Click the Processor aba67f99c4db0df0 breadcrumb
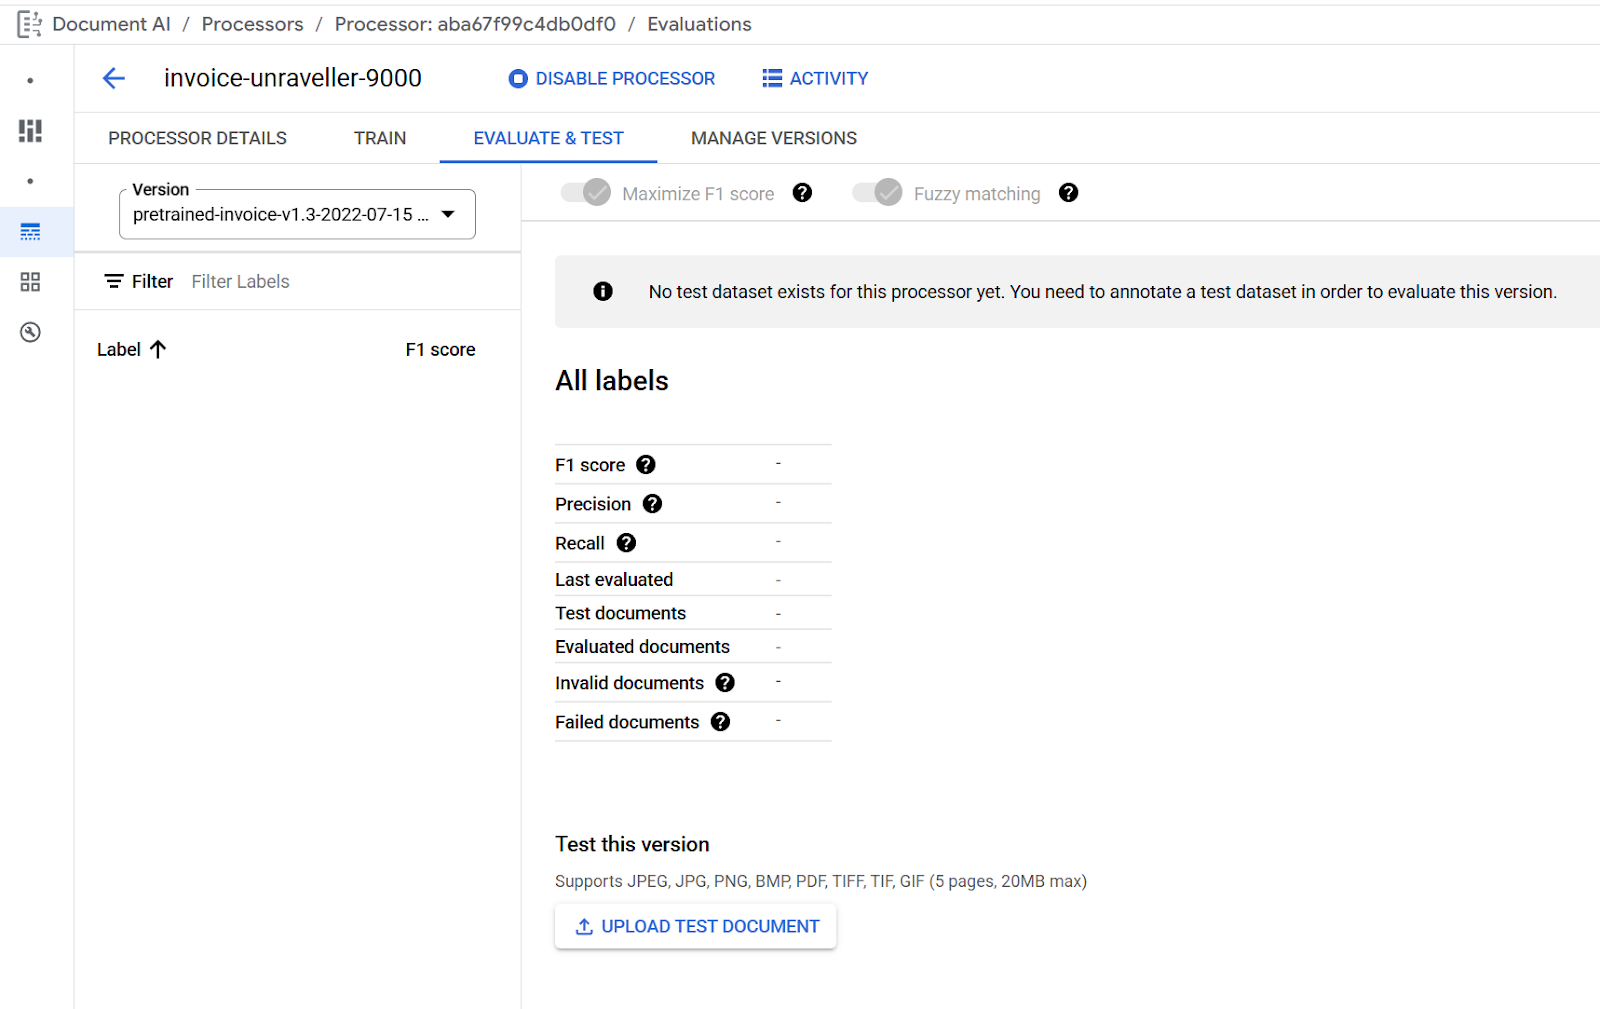This screenshot has width=1600, height=1009. 475,24
